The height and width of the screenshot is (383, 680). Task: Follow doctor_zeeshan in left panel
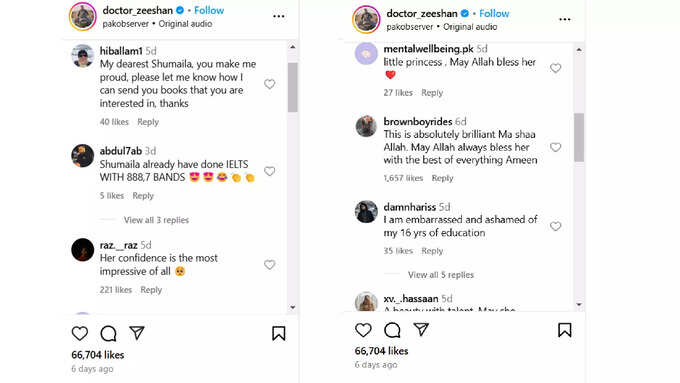(x=209, y=10)
